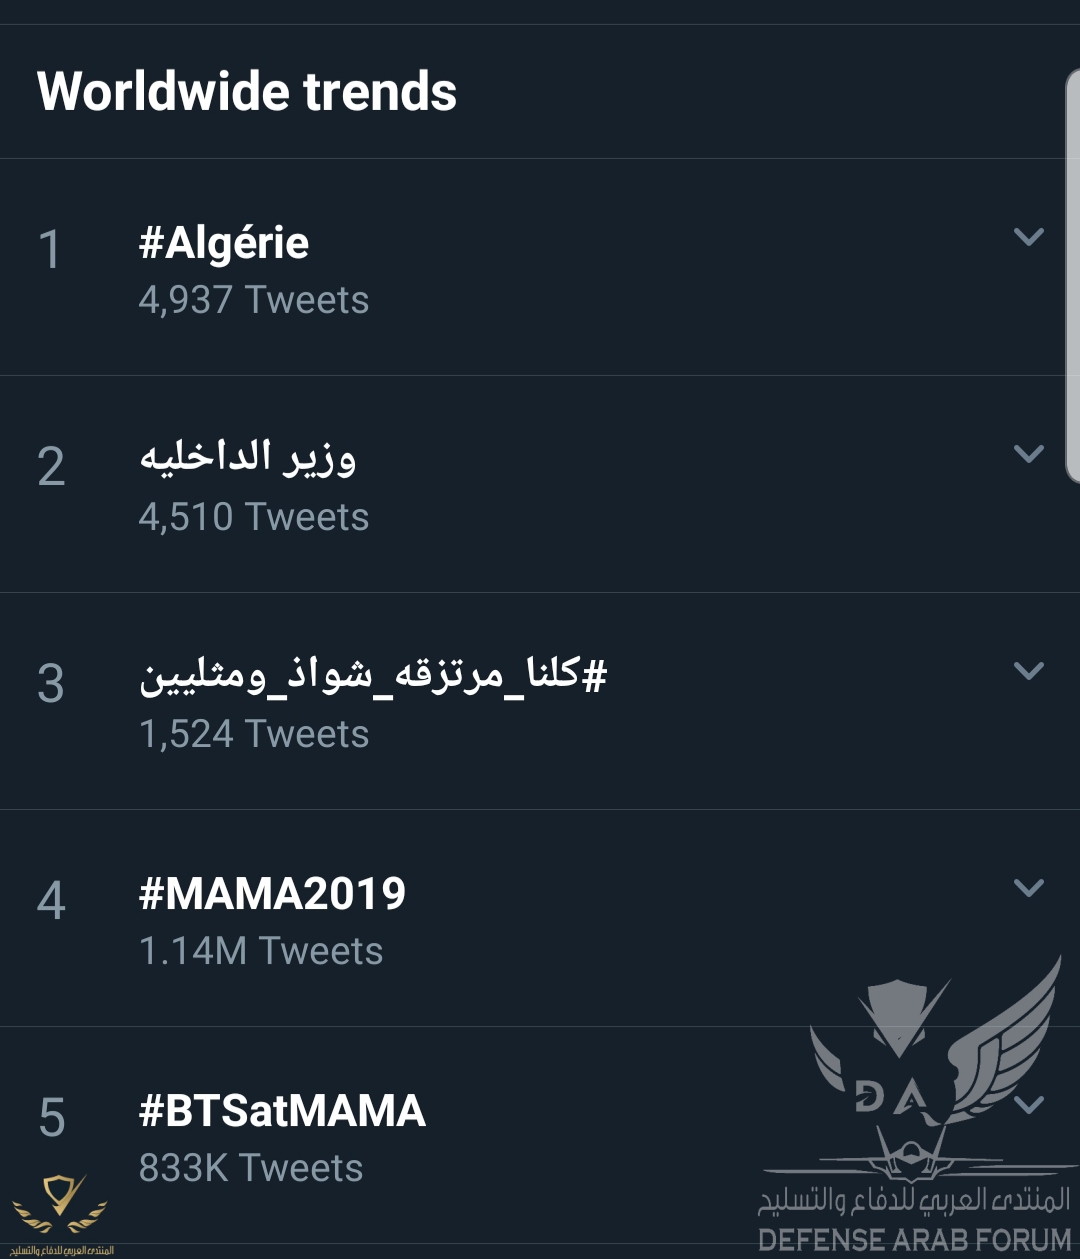This screenshot has height=1259, width=1080.
Task: Click the DEFENSE ARAB FORUM watermark text
Action: coord(914,1240)
